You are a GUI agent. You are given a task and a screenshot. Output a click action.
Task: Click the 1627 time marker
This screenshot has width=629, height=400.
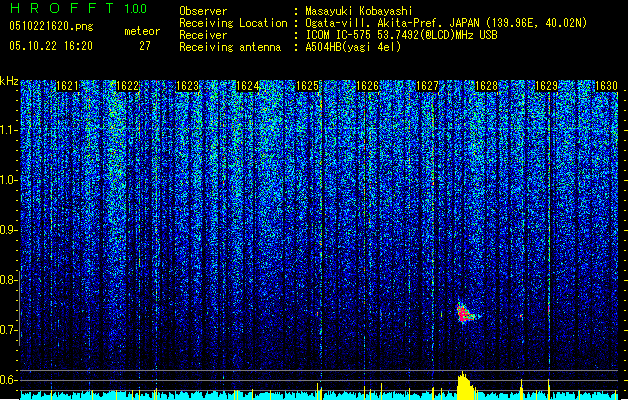point(427,86)
